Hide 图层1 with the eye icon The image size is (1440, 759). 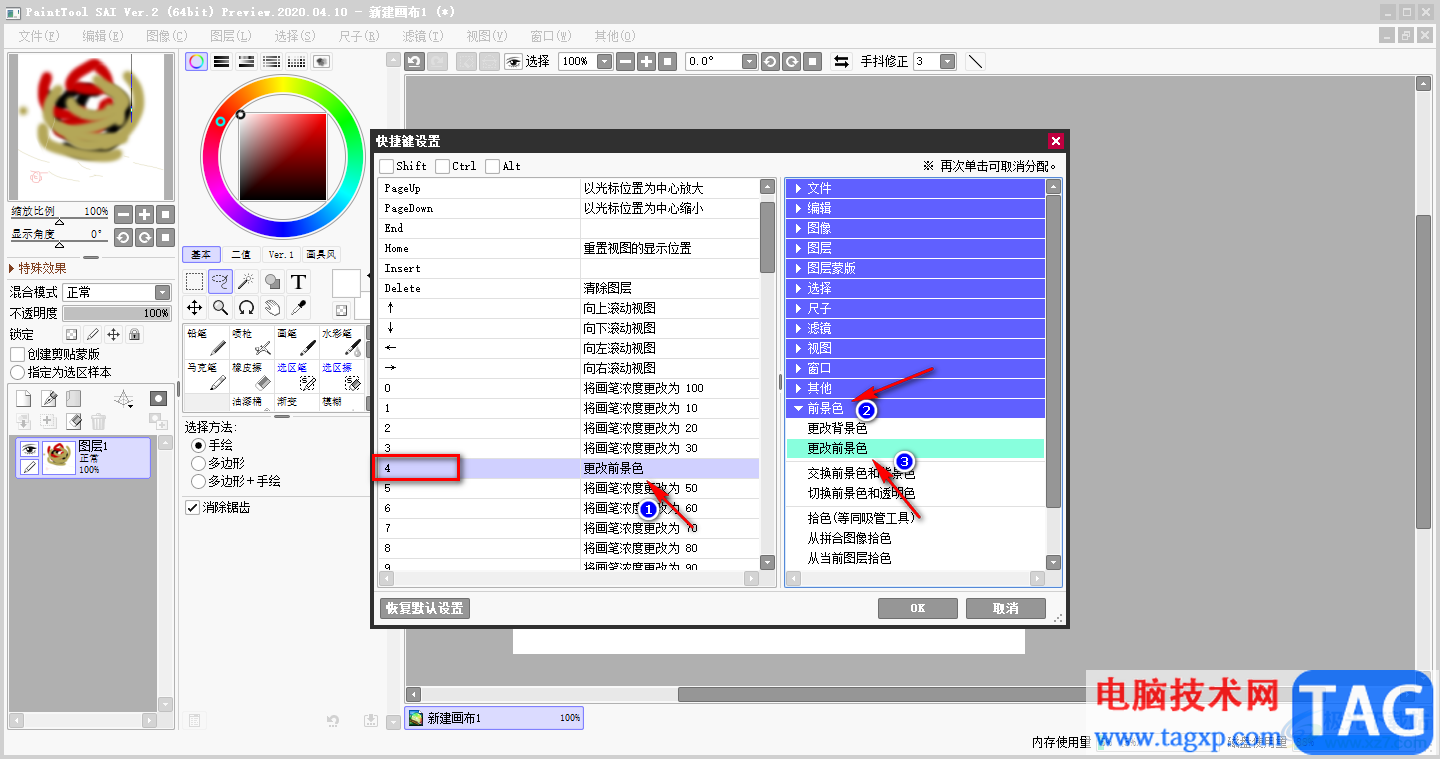(29, 449)
